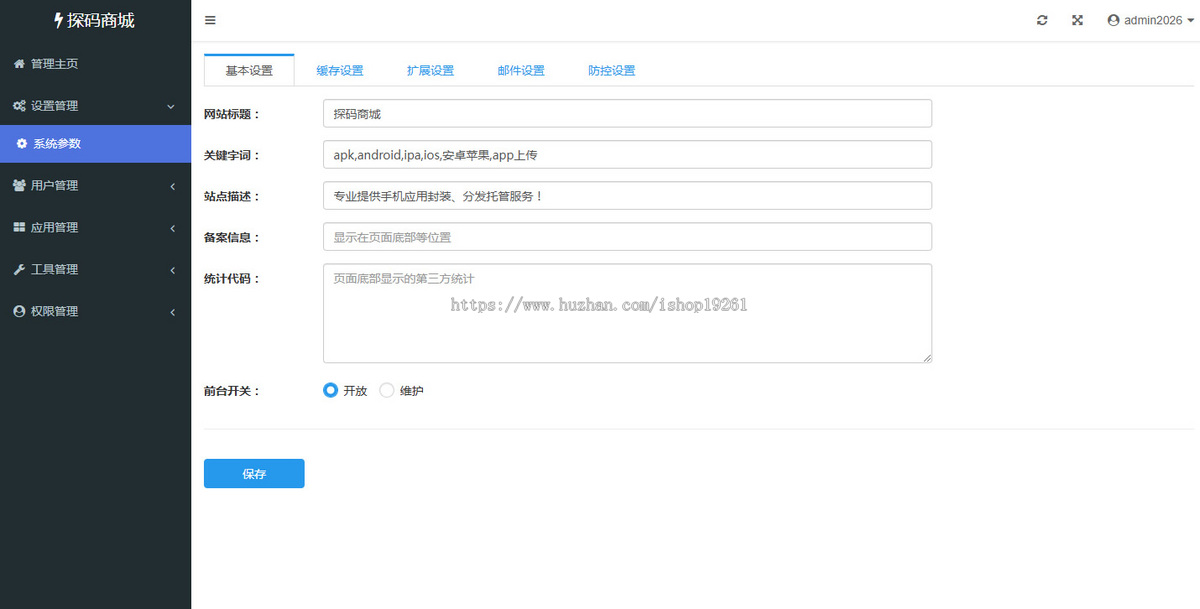Click the 前台开关 label text

(232, 391)
